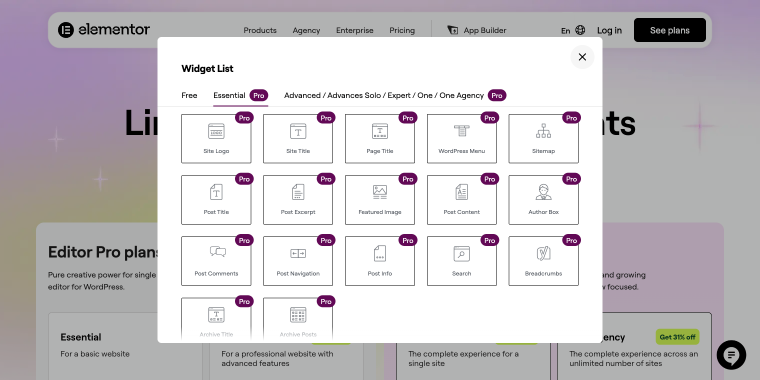Viewport: 760px width, 380px height.
Task: Click the See plans button
Action: click(x=670, y=30)
